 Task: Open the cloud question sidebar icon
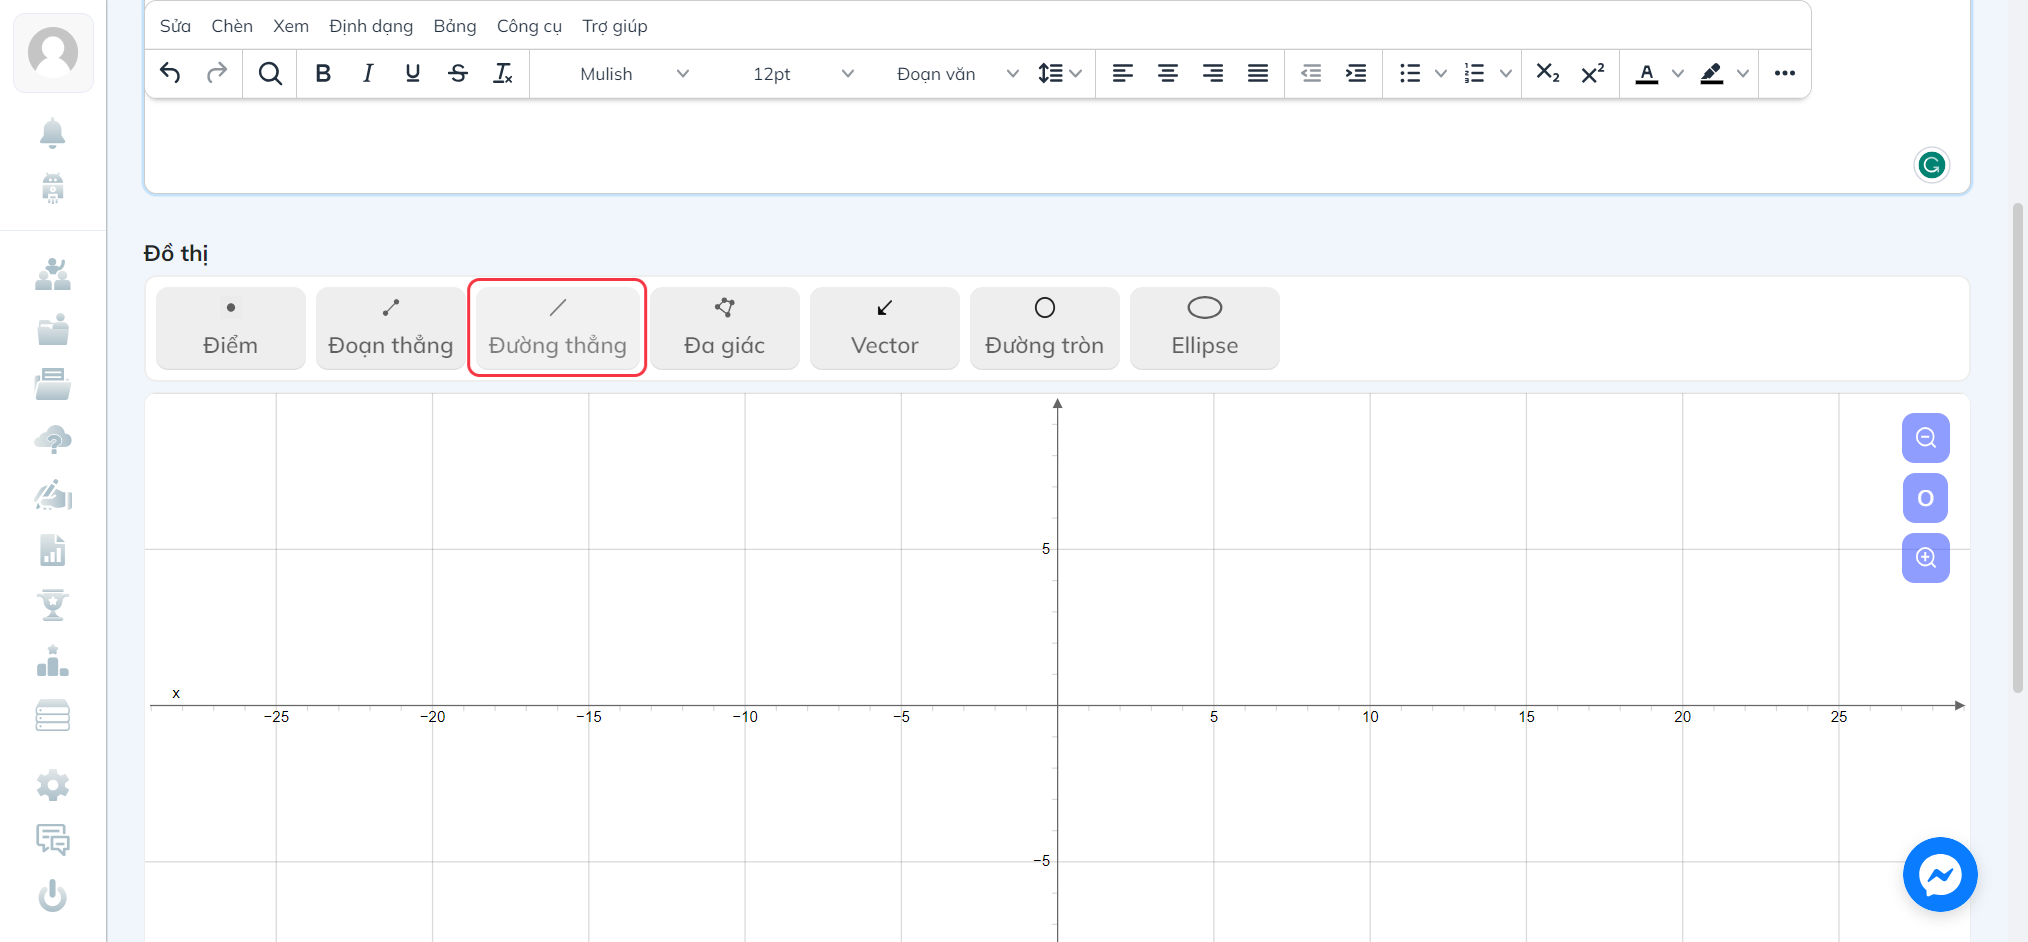pyautogui.click(x=53, y=439)
